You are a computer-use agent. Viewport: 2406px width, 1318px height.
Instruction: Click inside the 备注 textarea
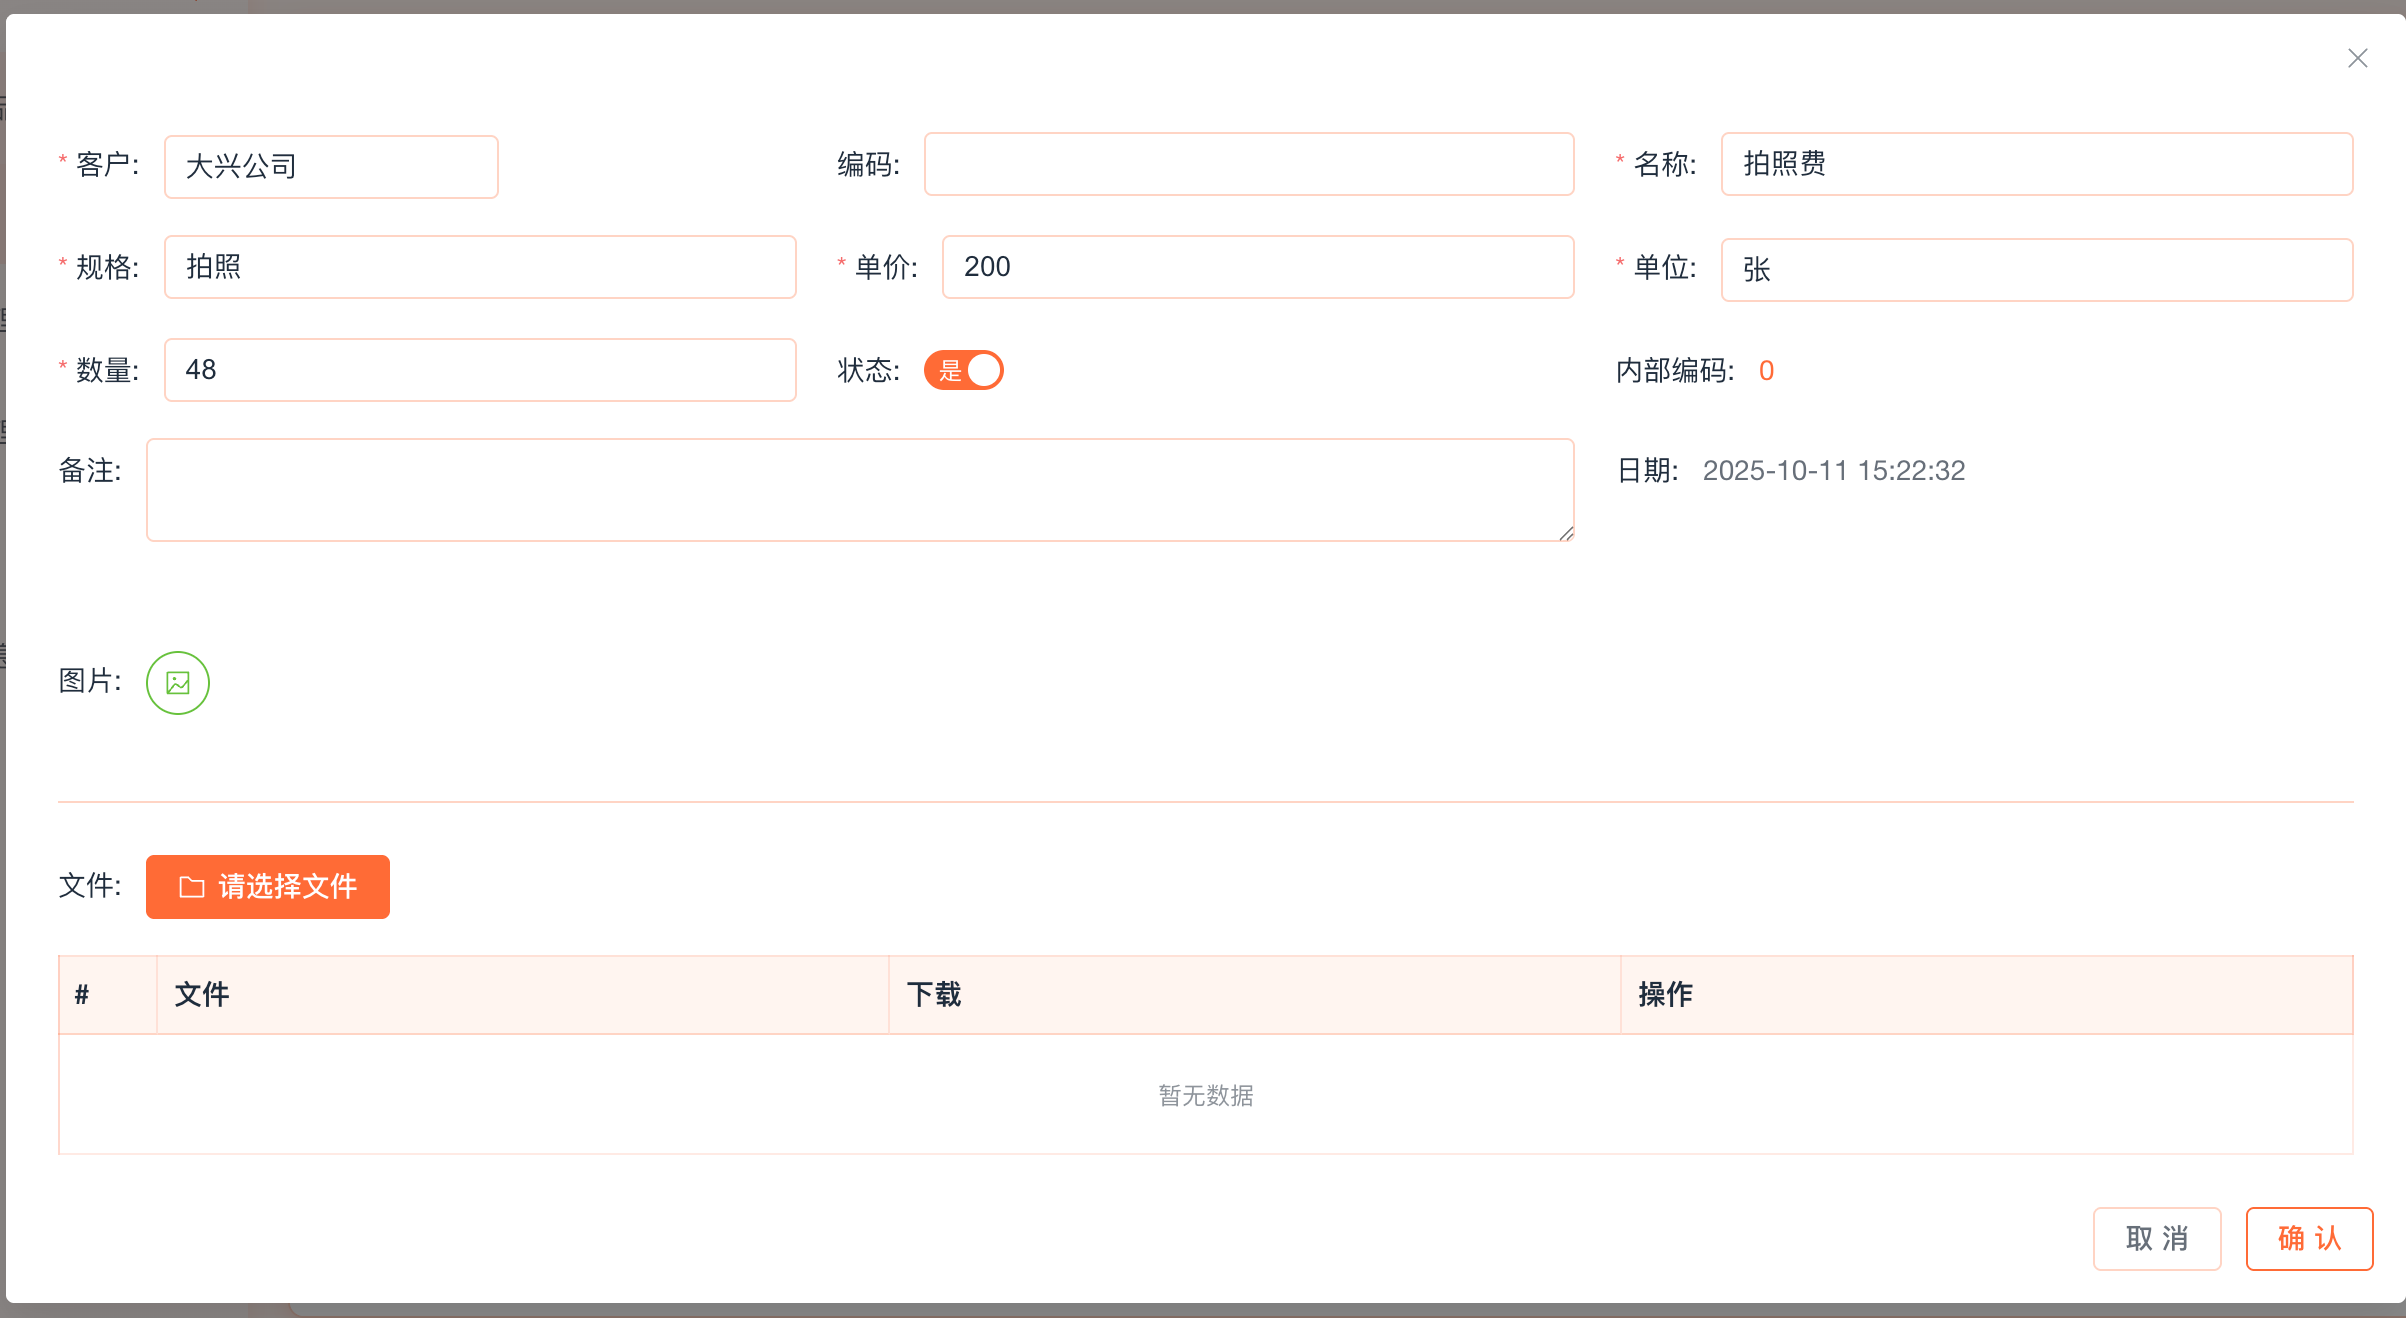point(860,490)
